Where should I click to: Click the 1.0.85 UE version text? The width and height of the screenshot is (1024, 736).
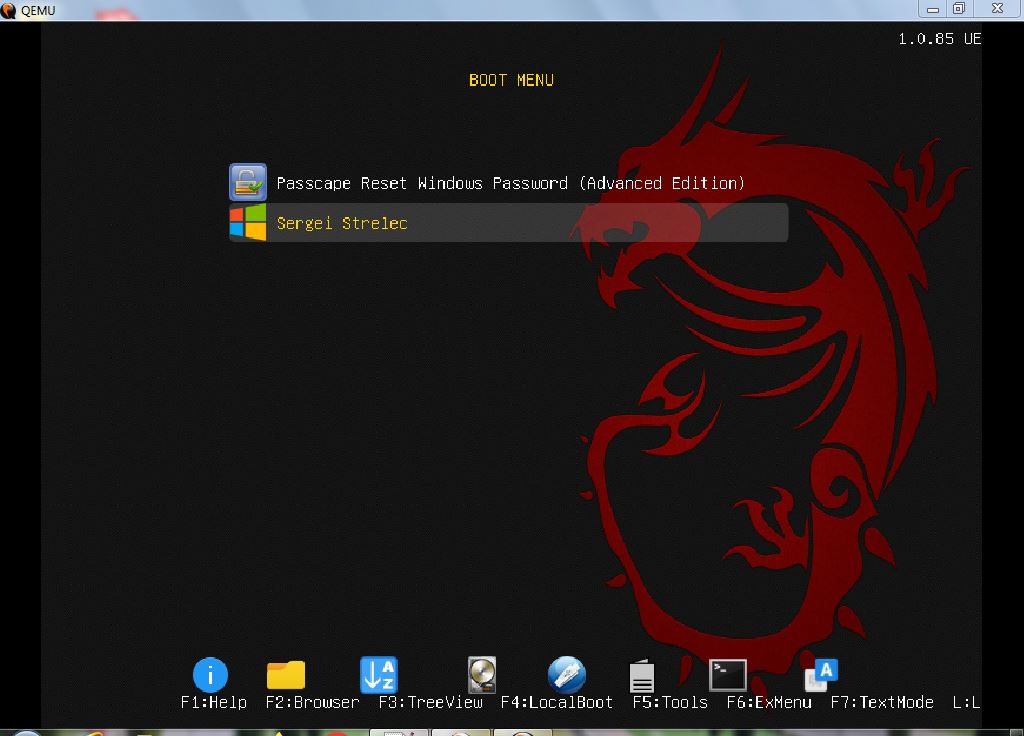pos(939,39)
